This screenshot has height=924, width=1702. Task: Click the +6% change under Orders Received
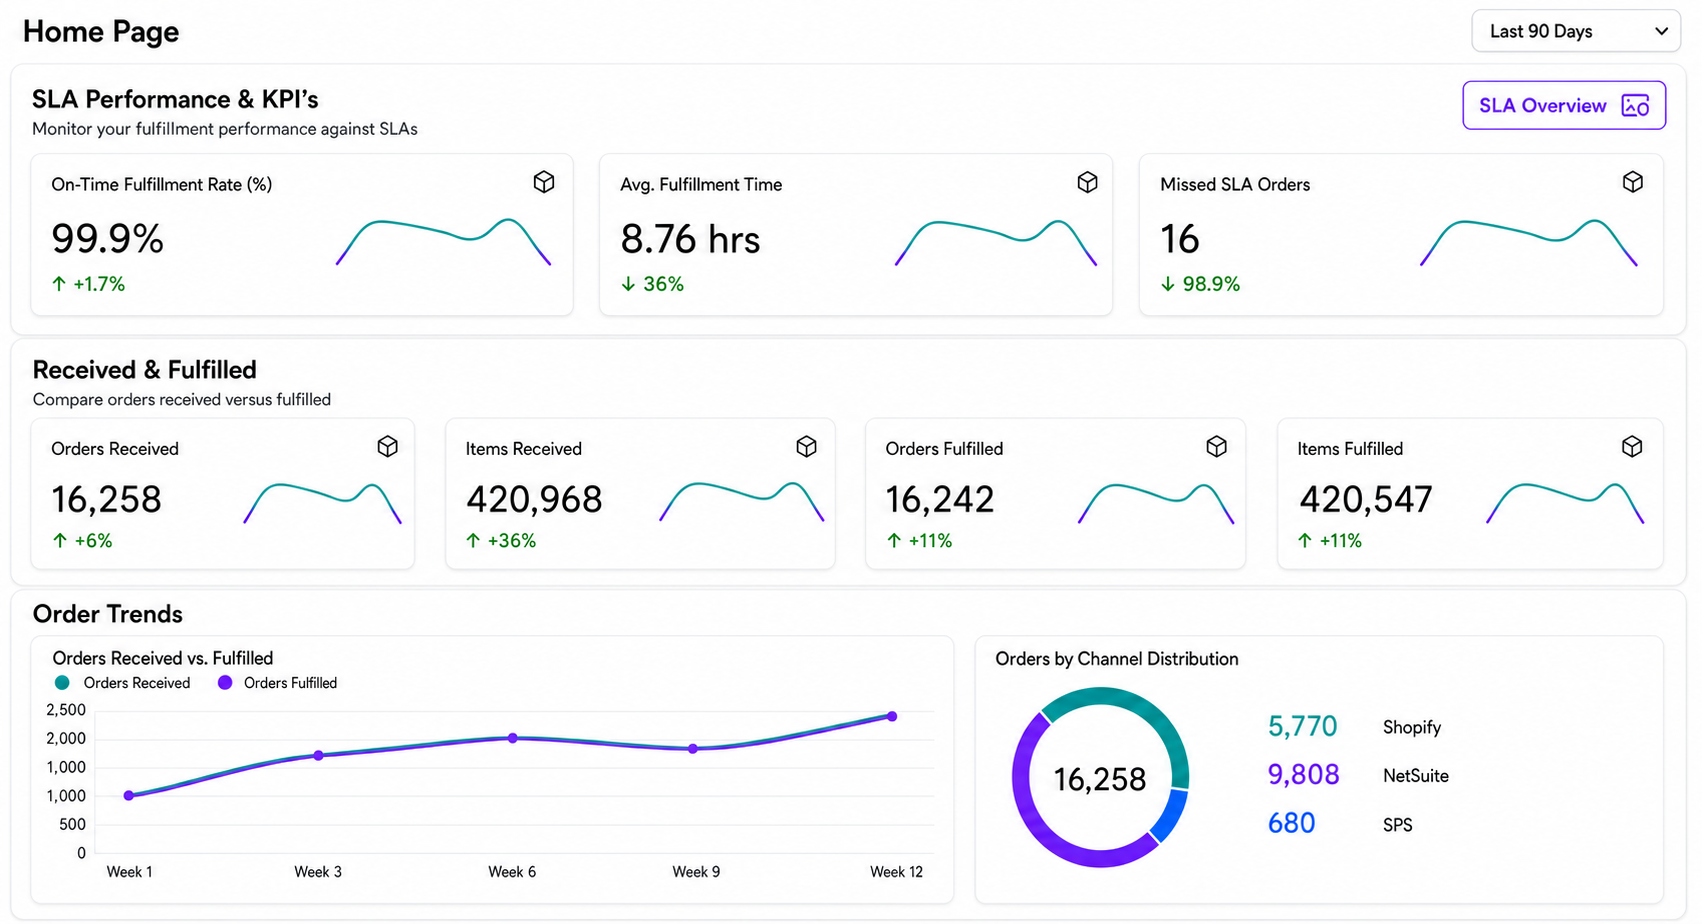tap(82, 541)
